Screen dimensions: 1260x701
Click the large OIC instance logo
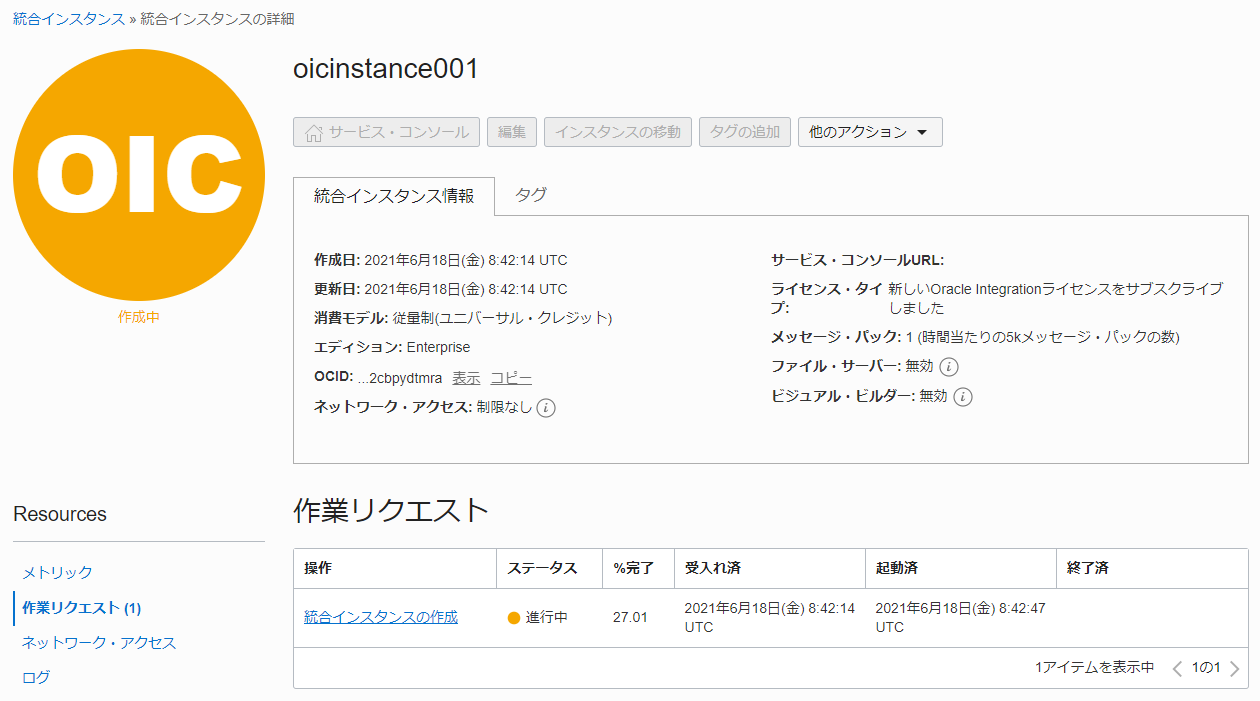point(139,175)
